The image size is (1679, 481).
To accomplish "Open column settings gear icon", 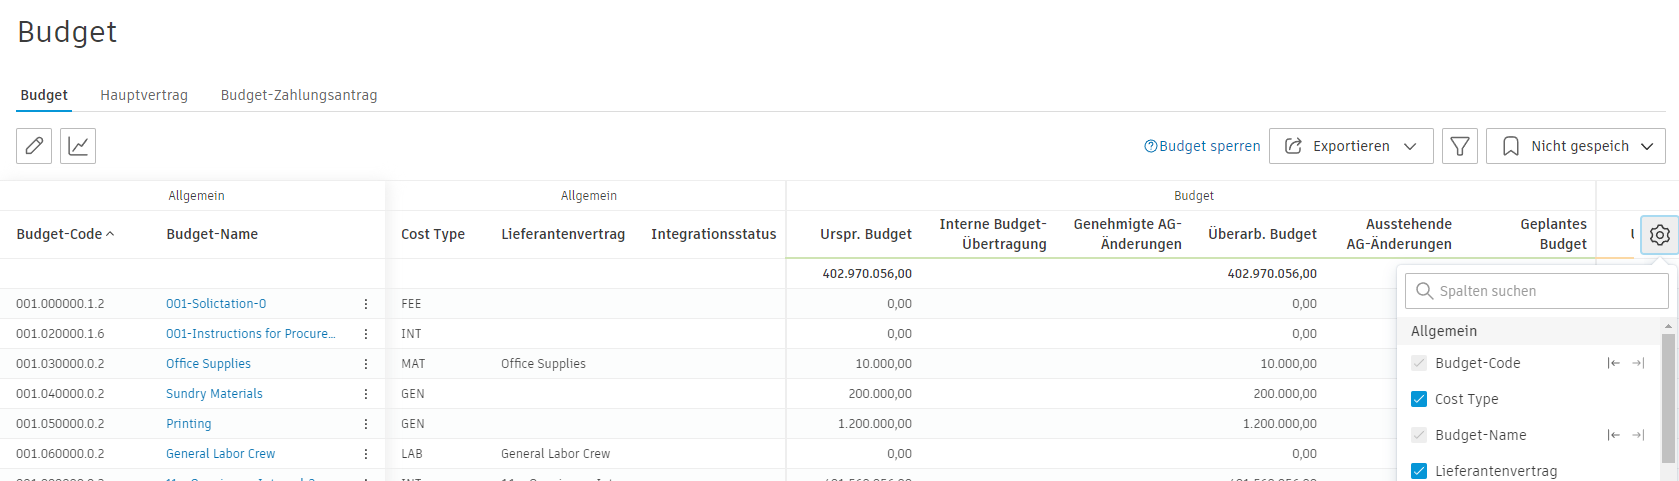I will [1659, 235].
